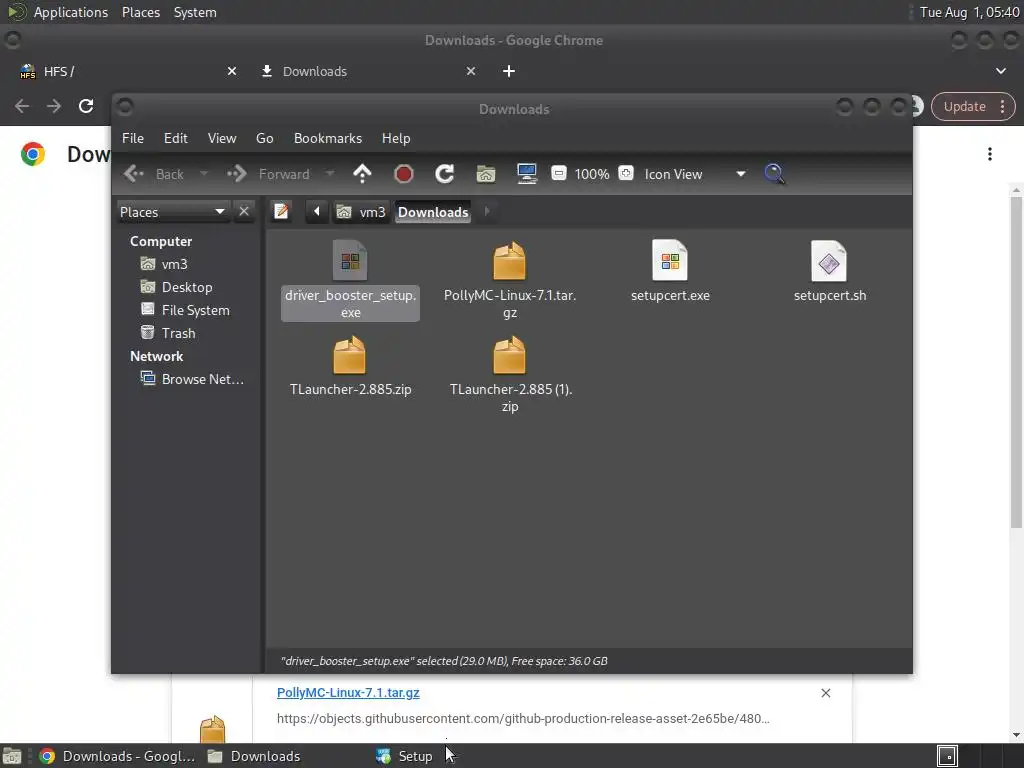1024x768 pixels.
Task: Open View menu in file manager
Action: tap(222, 138)
